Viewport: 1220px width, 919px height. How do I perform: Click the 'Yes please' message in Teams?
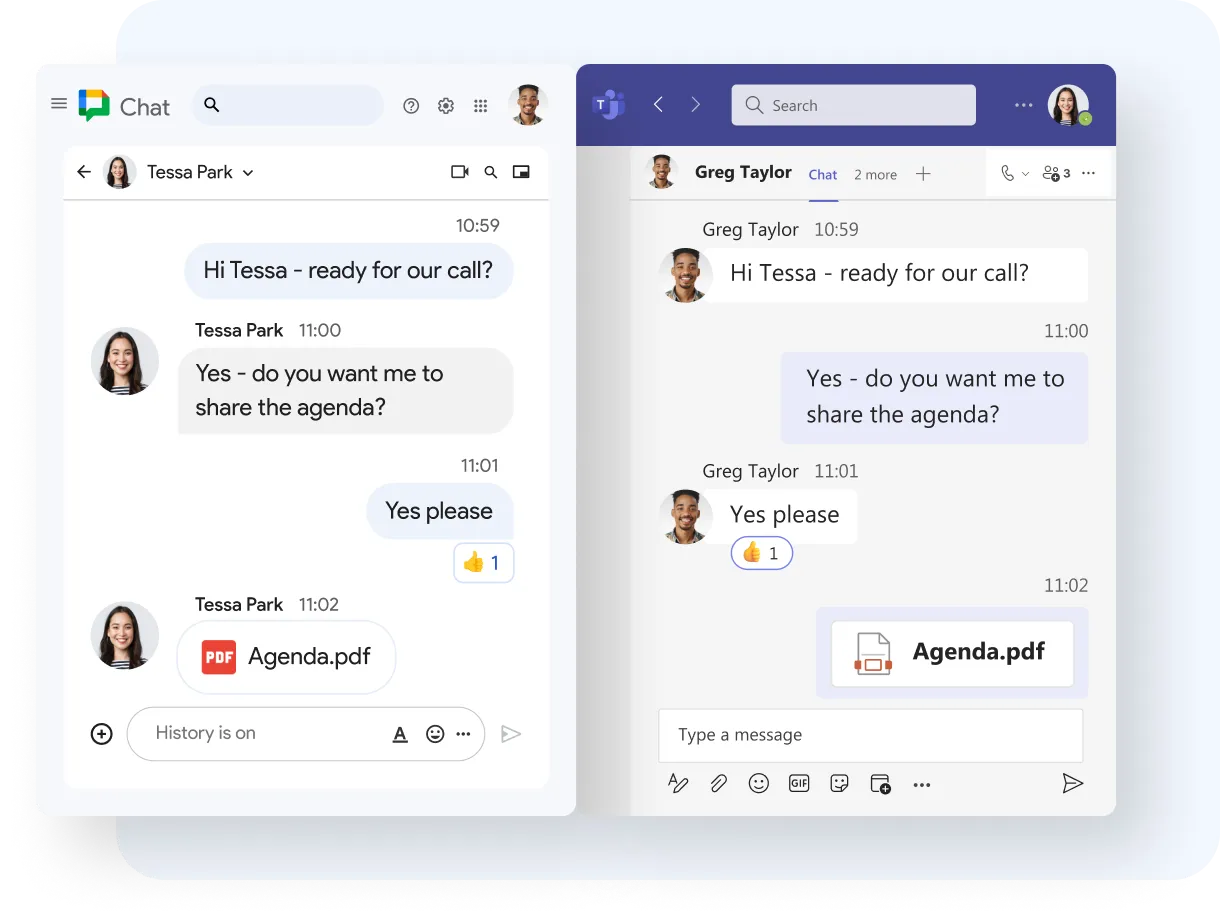point(785,515)
